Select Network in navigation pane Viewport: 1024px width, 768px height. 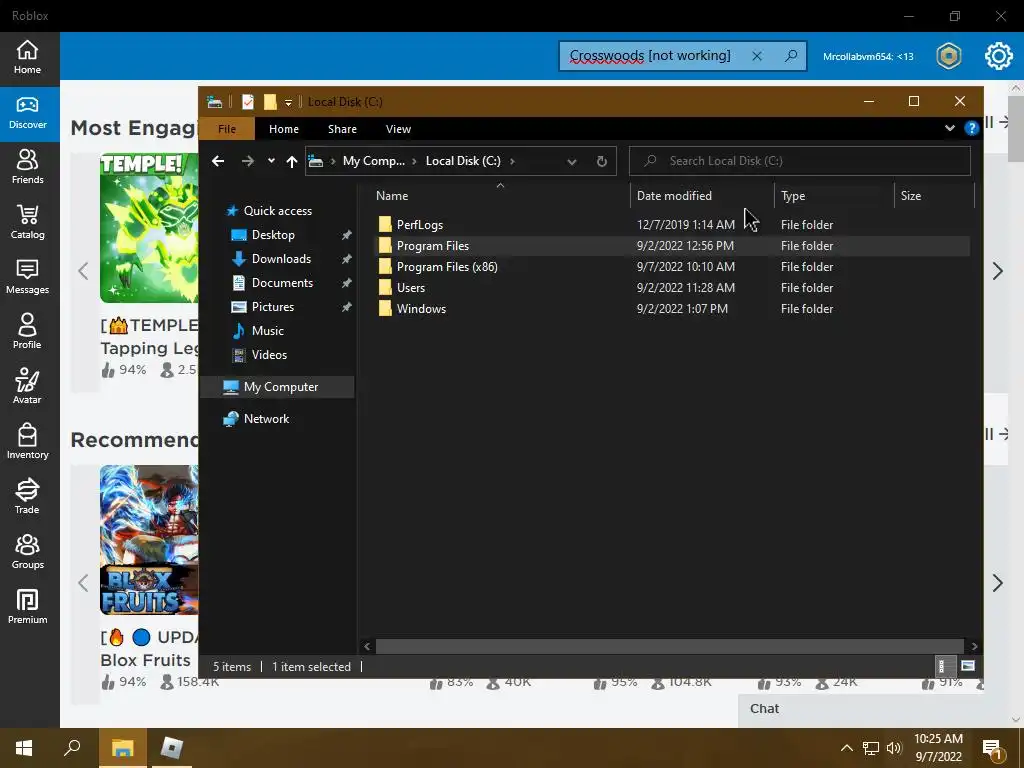(266, 419)
